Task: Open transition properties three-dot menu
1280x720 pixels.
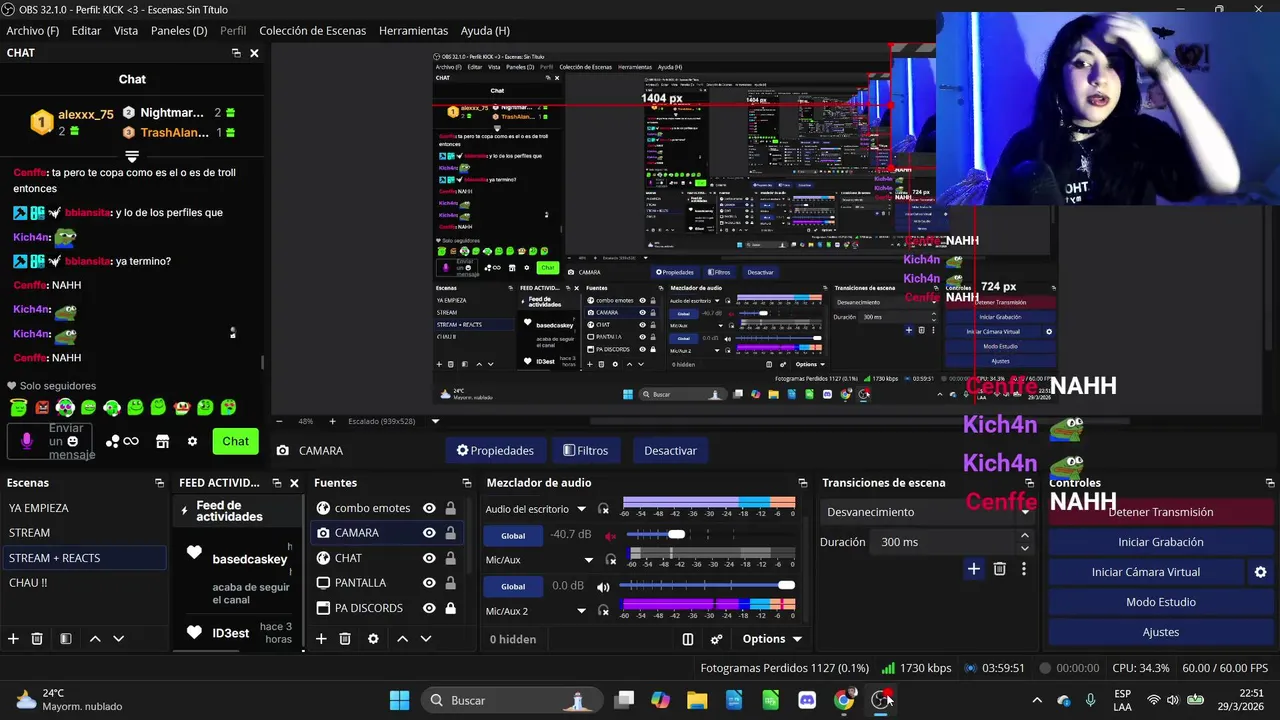Action: [1023, 569]
